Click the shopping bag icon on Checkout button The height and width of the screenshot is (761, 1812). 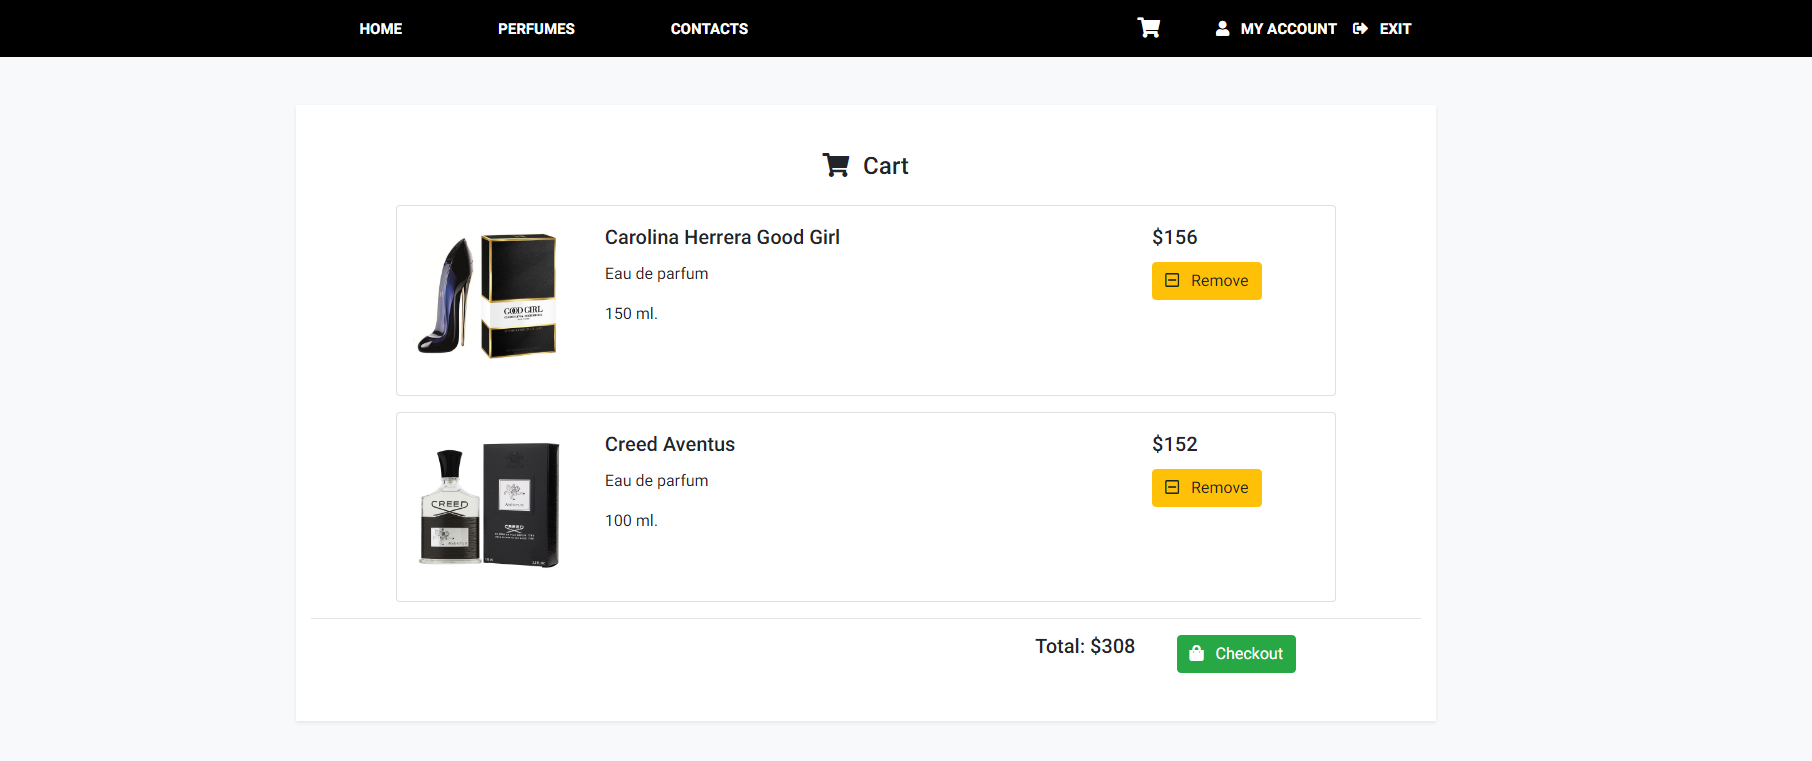pyautogui.click(x=1196, y=653)
